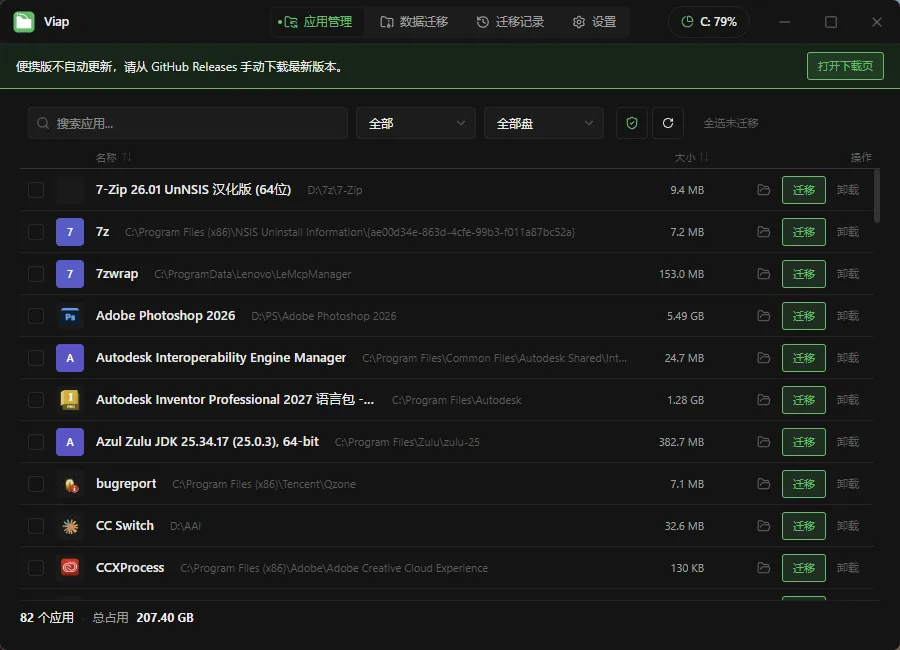This screenshot has width=900, height=650.
Task: Click the Adobe Photoshop 2026 app icon
Action: (70, 316)
